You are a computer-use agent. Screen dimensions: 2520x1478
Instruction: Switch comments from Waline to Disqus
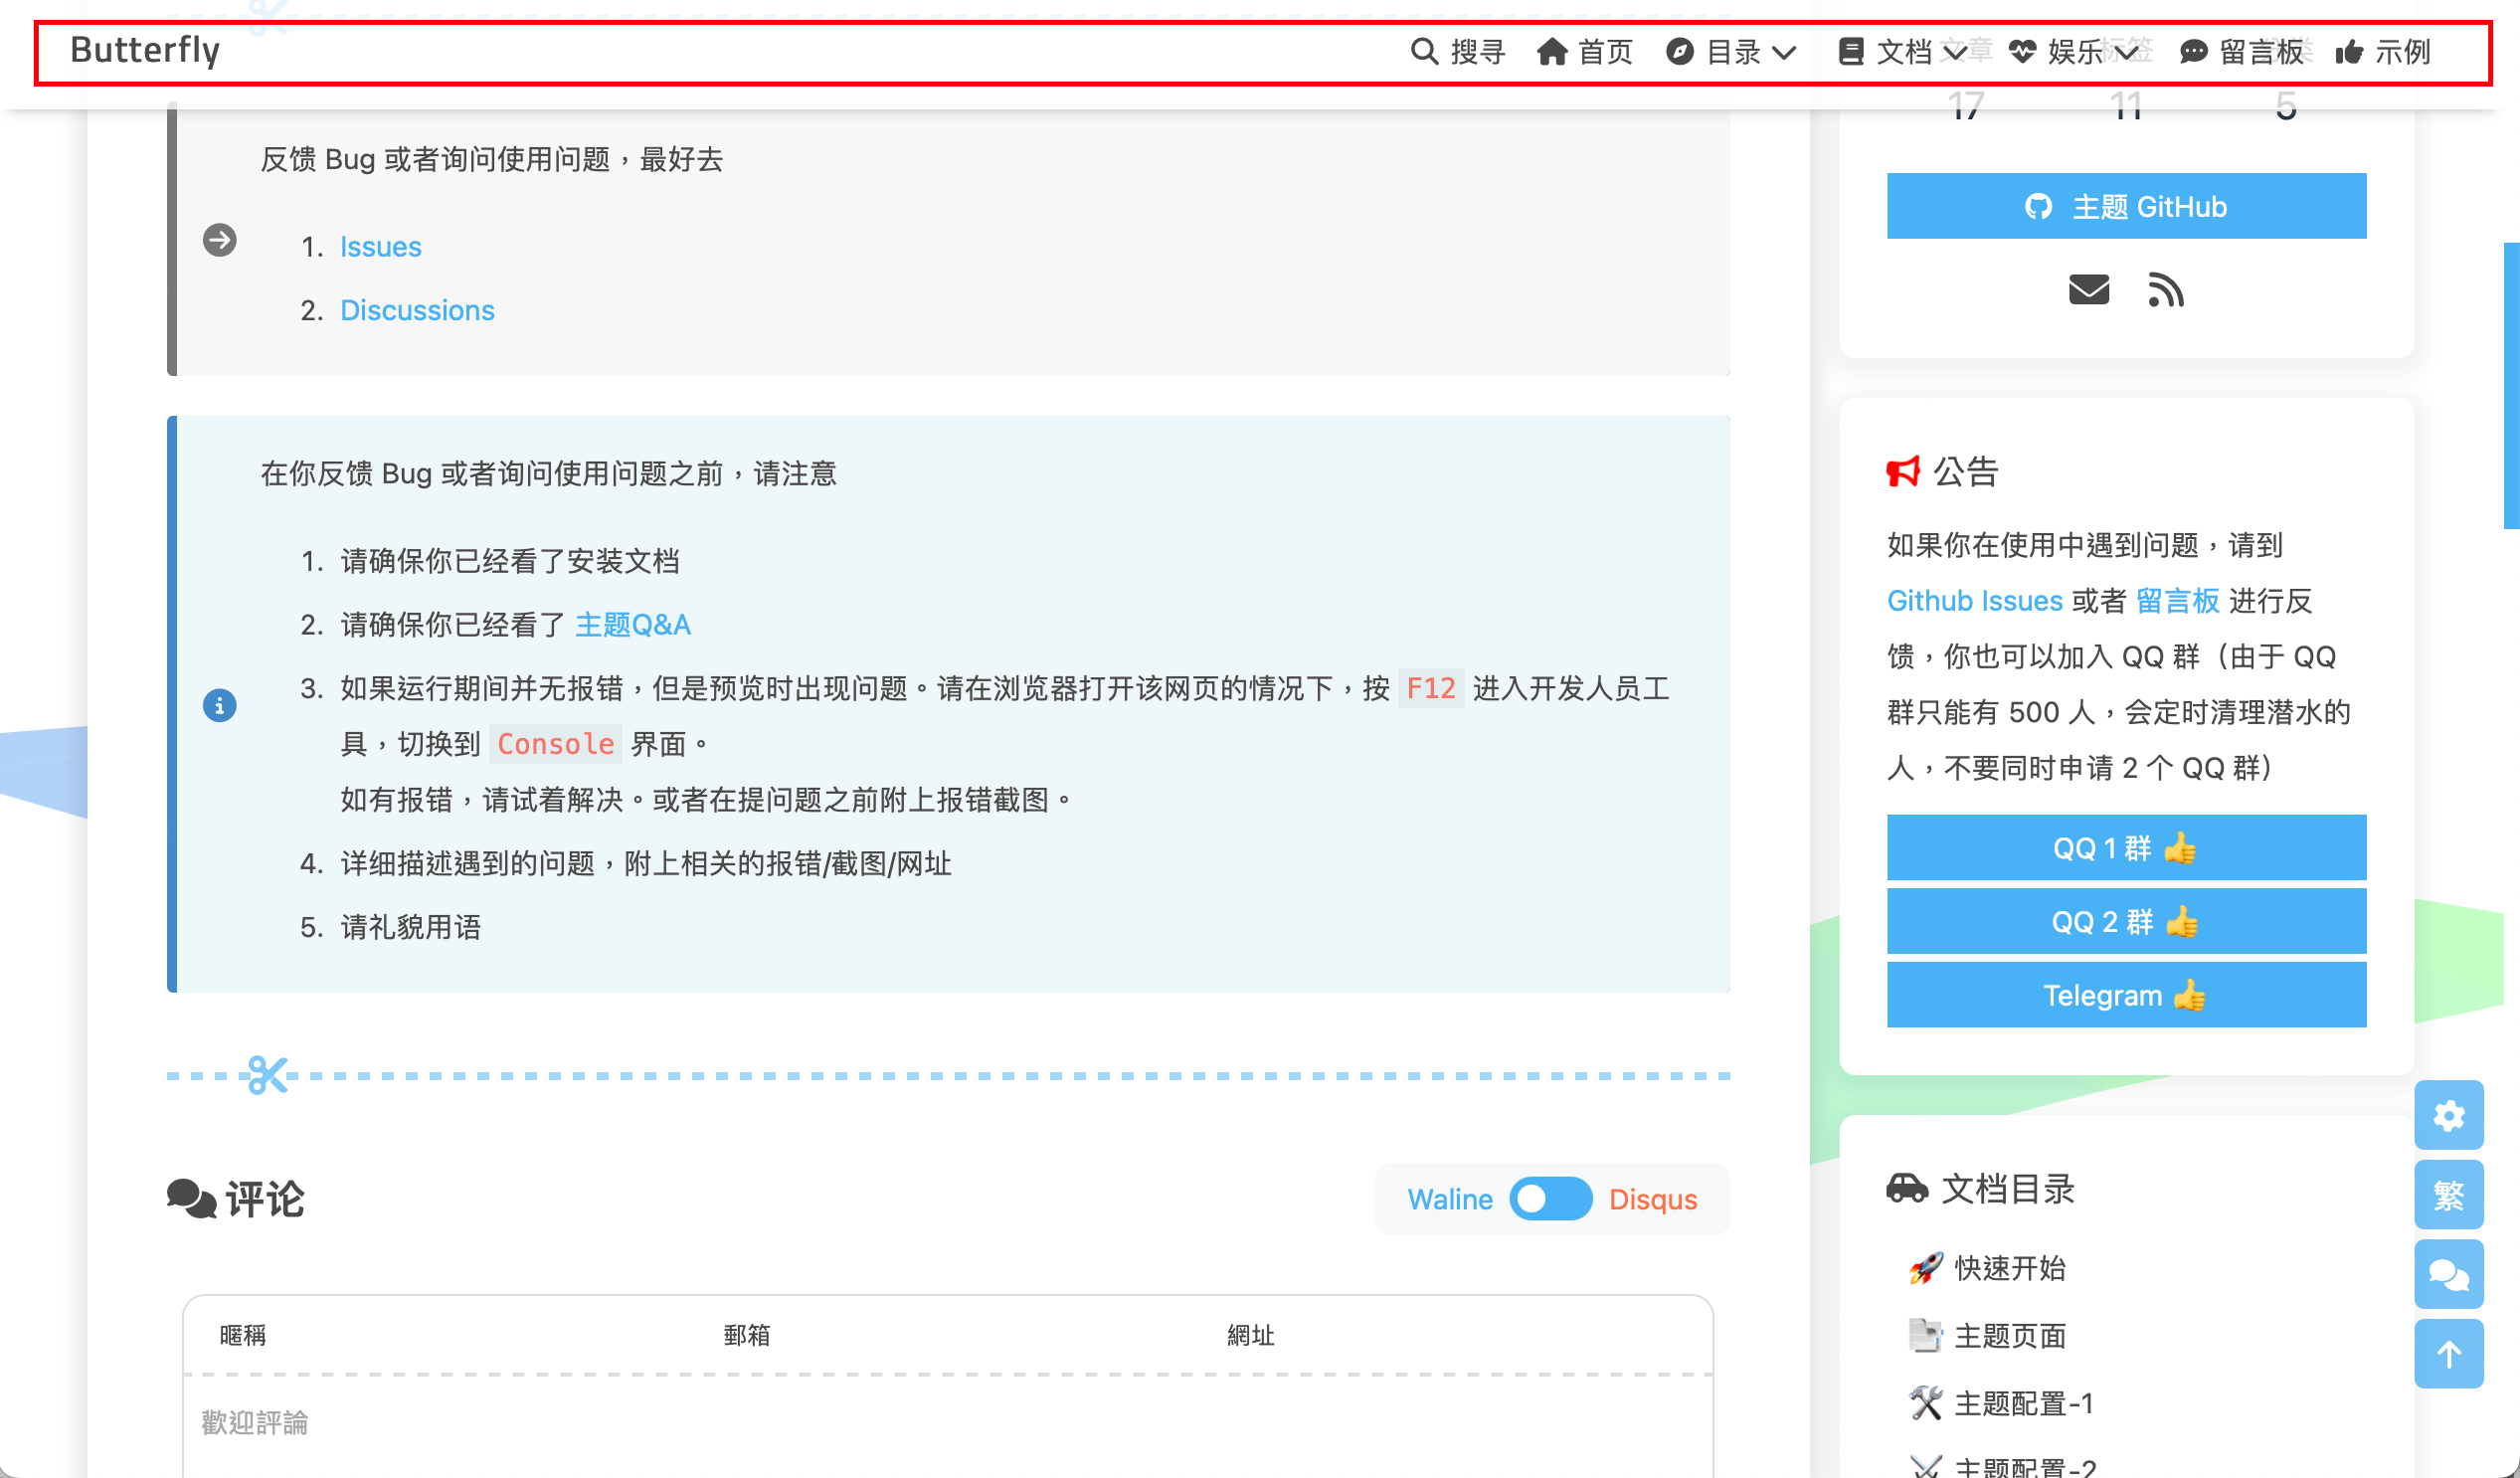tap(1551, 1199)
